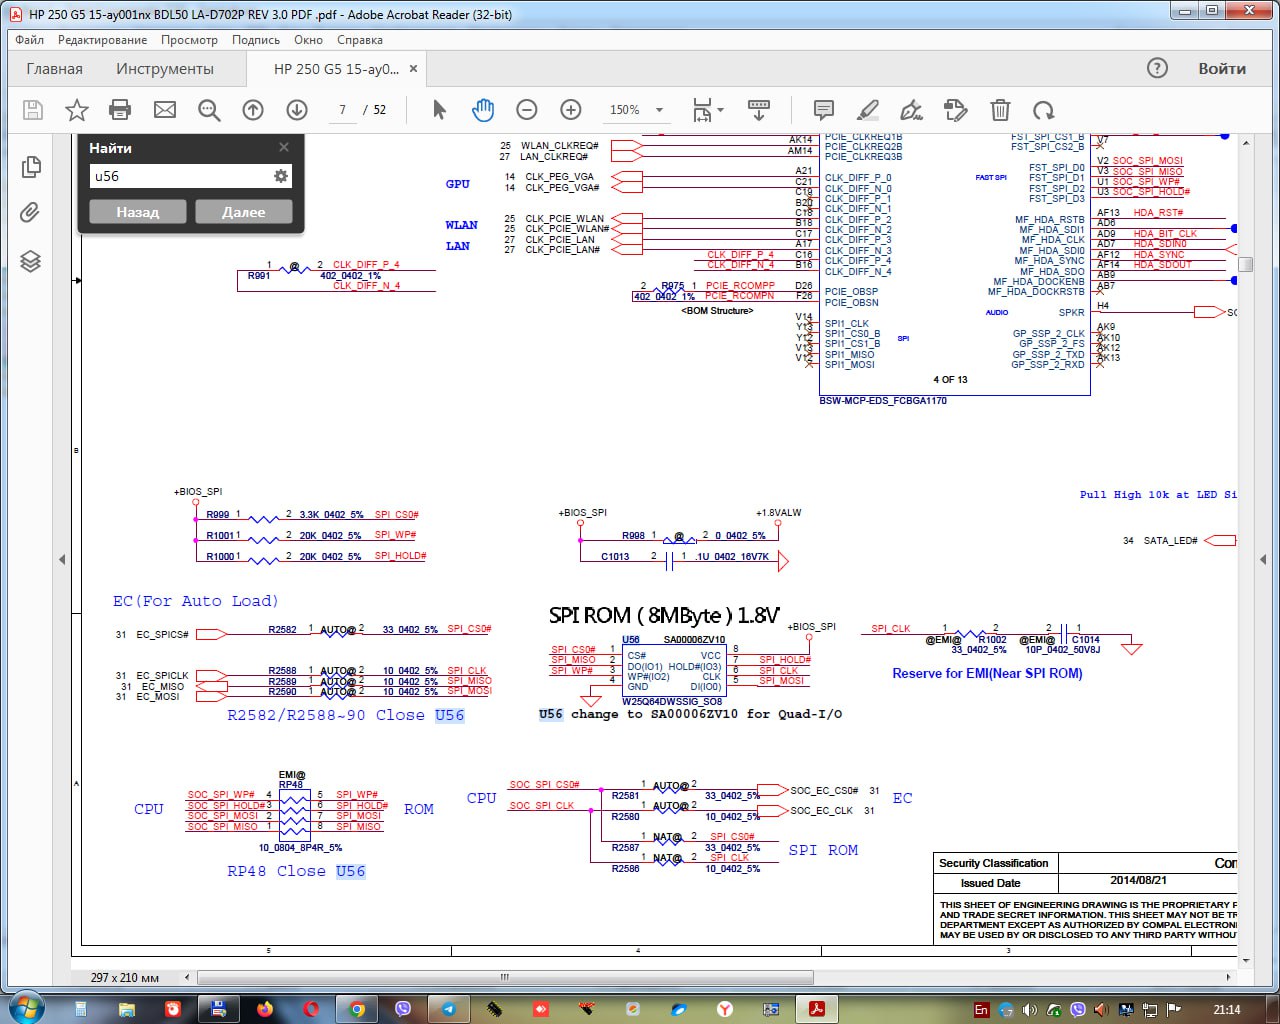Click the vertical scrollbar thumb
The height and width of the screenshot is (1024, 1280).
[1245, 265]
